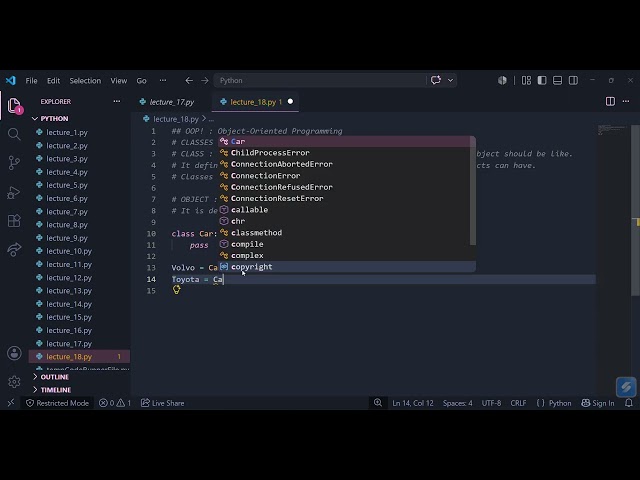Open the Explorer view in activity bar
This screenshot has width=640, height=480.
[x=14, y=106]
